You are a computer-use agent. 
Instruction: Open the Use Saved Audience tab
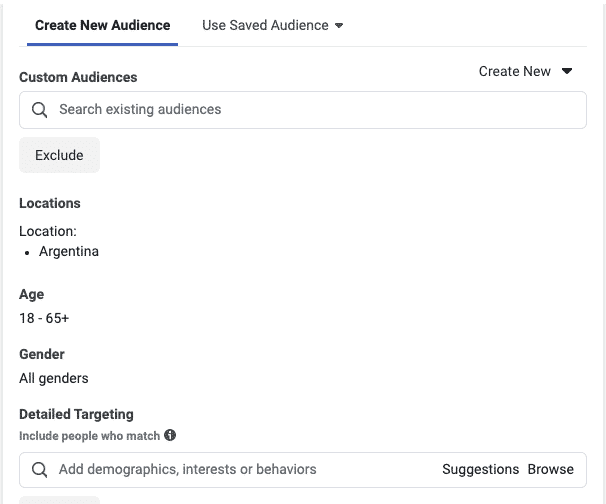click(265, 25)
